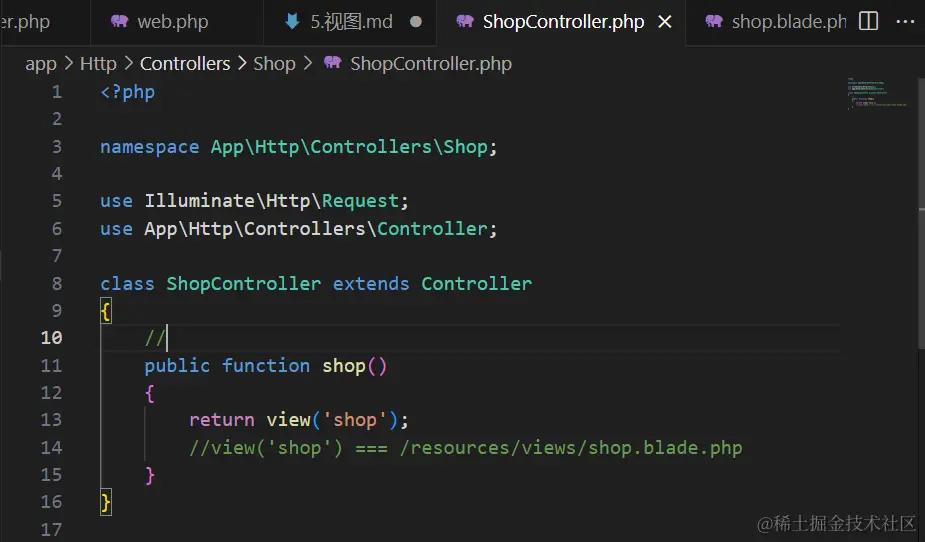
Task: Switch to the shop.blade.php tab
Action: tap(788, 22)
